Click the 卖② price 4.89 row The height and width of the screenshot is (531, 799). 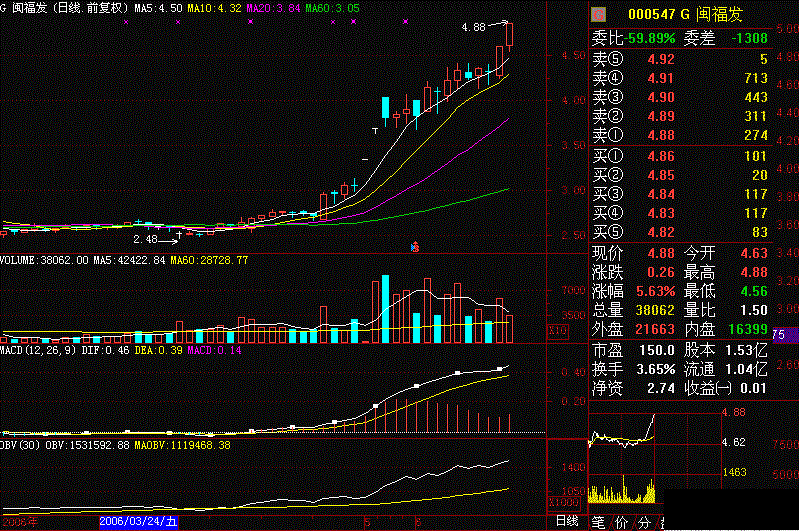[x=680, y=116]
